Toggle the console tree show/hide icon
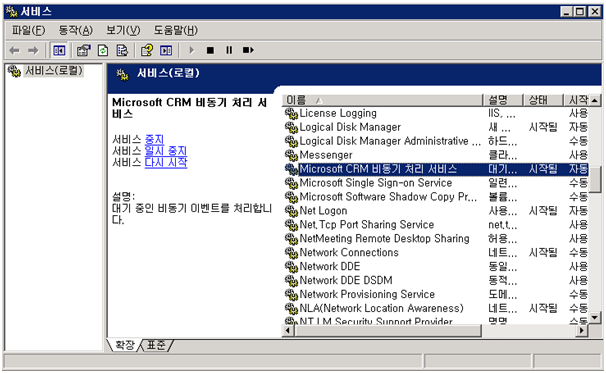 tap(59, 50)
